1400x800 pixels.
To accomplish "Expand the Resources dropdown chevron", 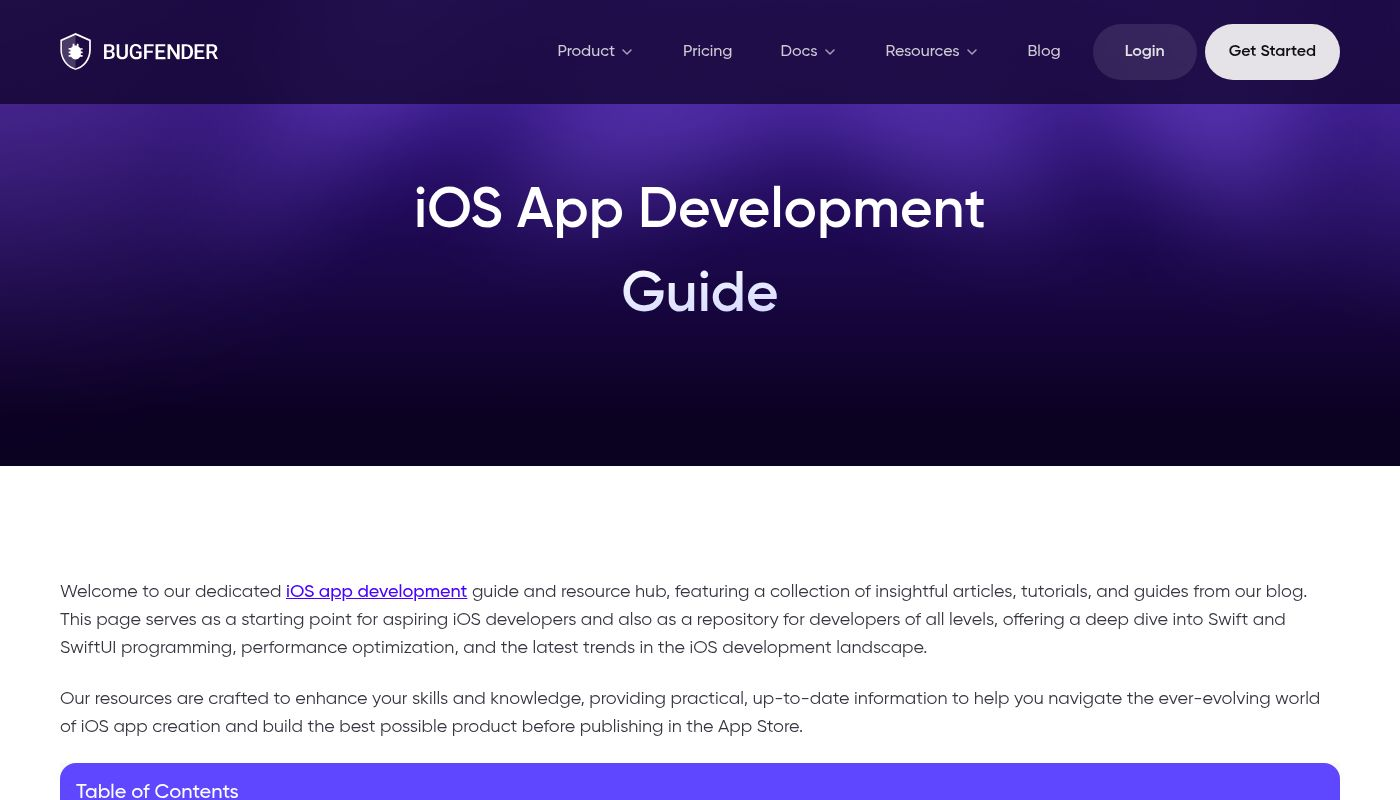I will 972,52.
